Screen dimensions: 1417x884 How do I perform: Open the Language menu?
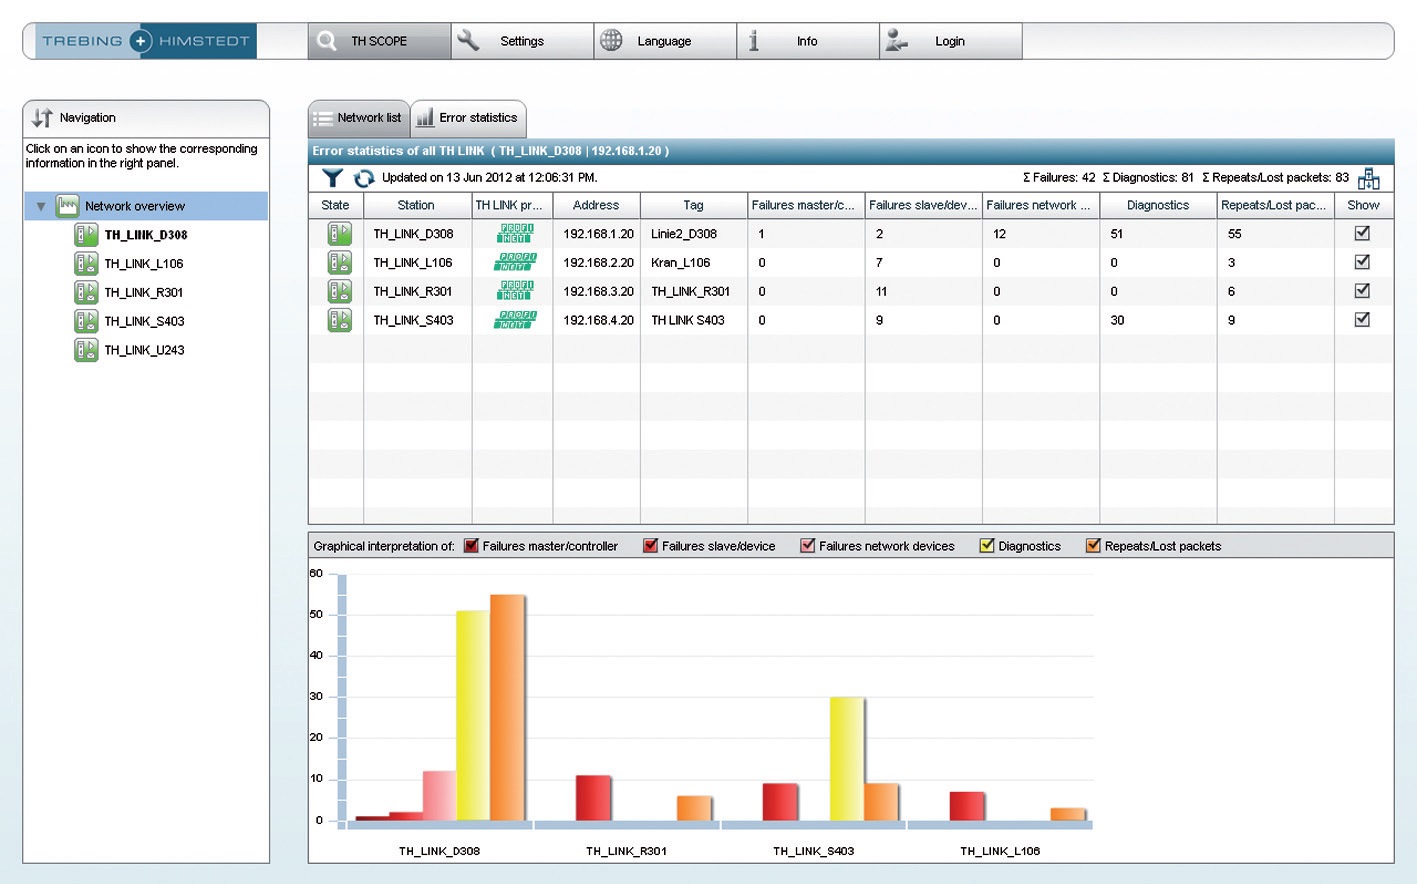pos(665,41)
